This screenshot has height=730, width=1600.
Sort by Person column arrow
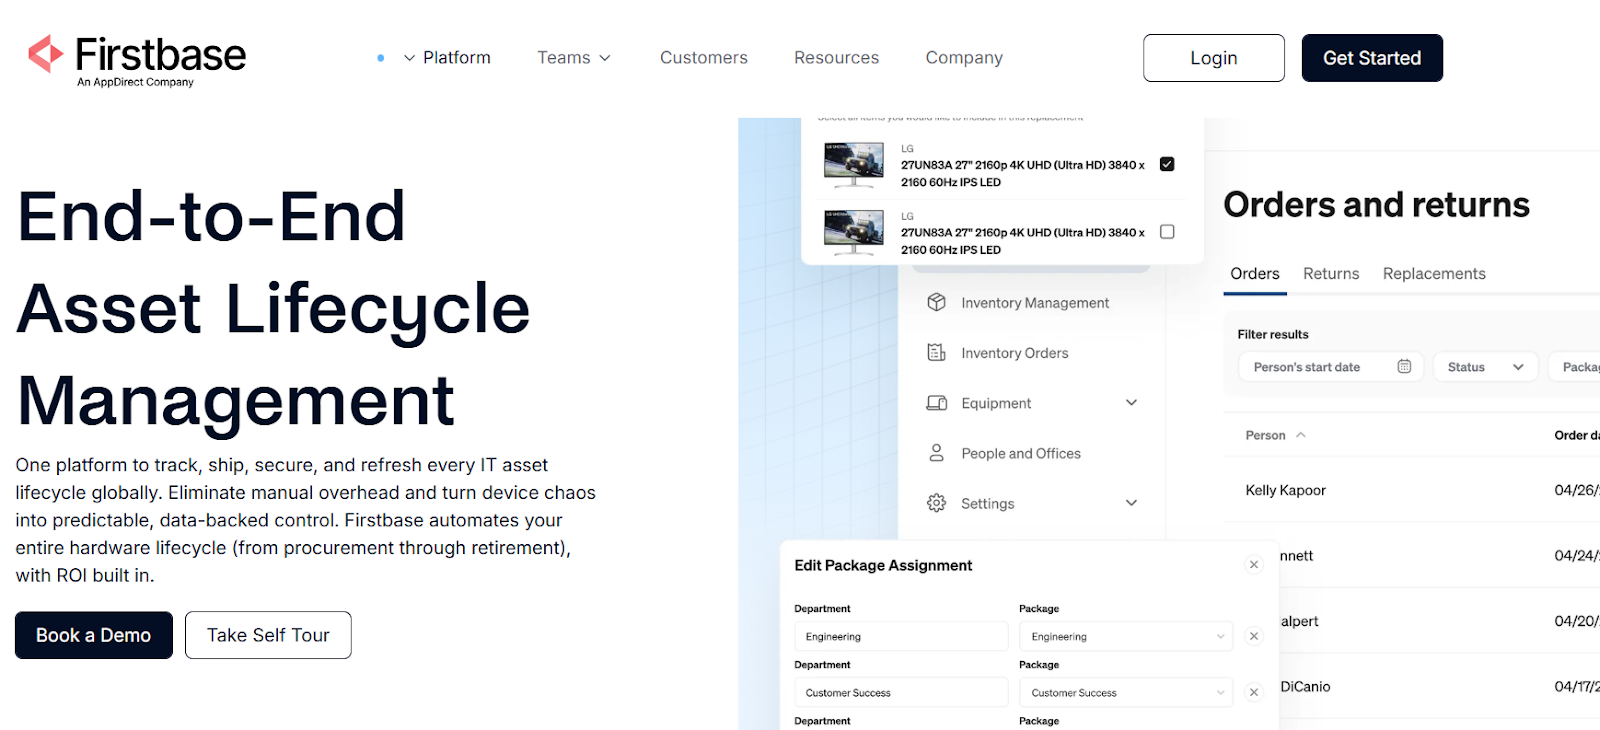point(1301,435)
